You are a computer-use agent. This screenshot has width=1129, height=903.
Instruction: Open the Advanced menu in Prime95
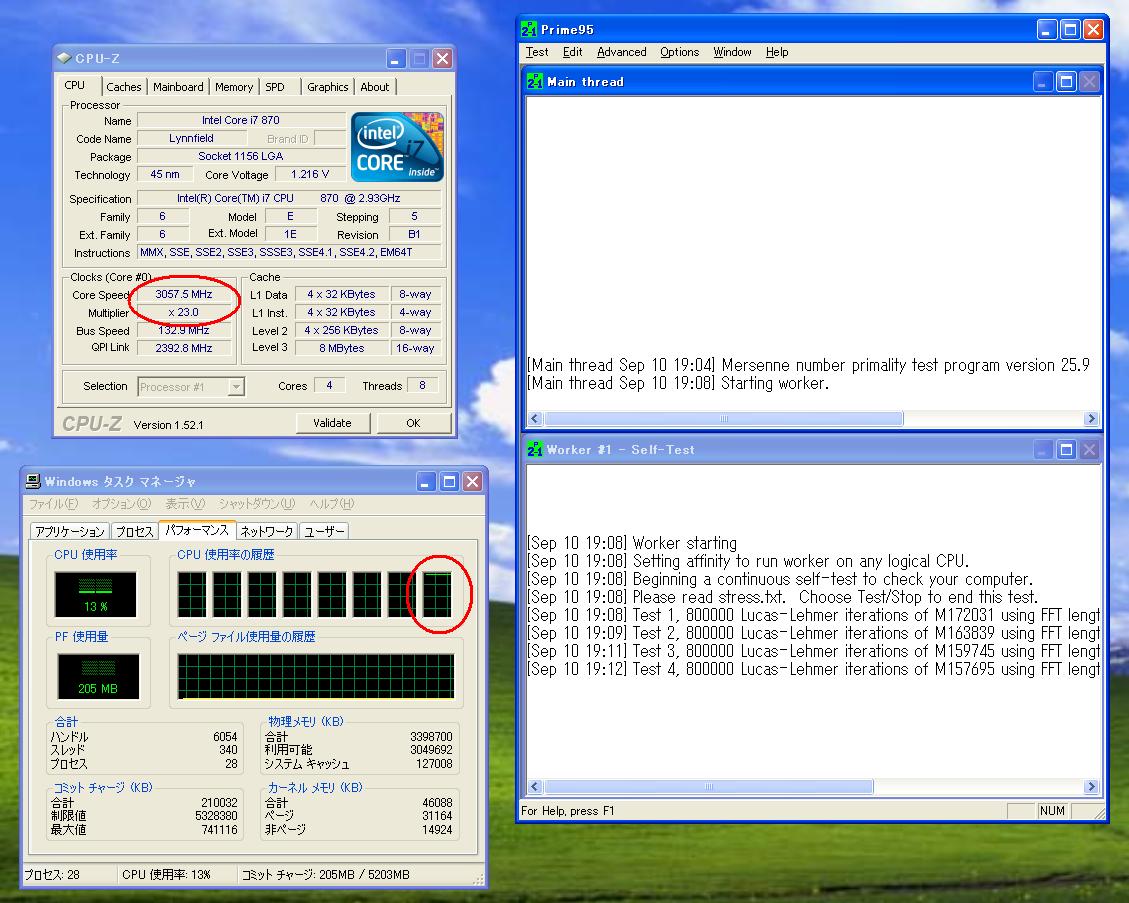click(x=621, y=52)
